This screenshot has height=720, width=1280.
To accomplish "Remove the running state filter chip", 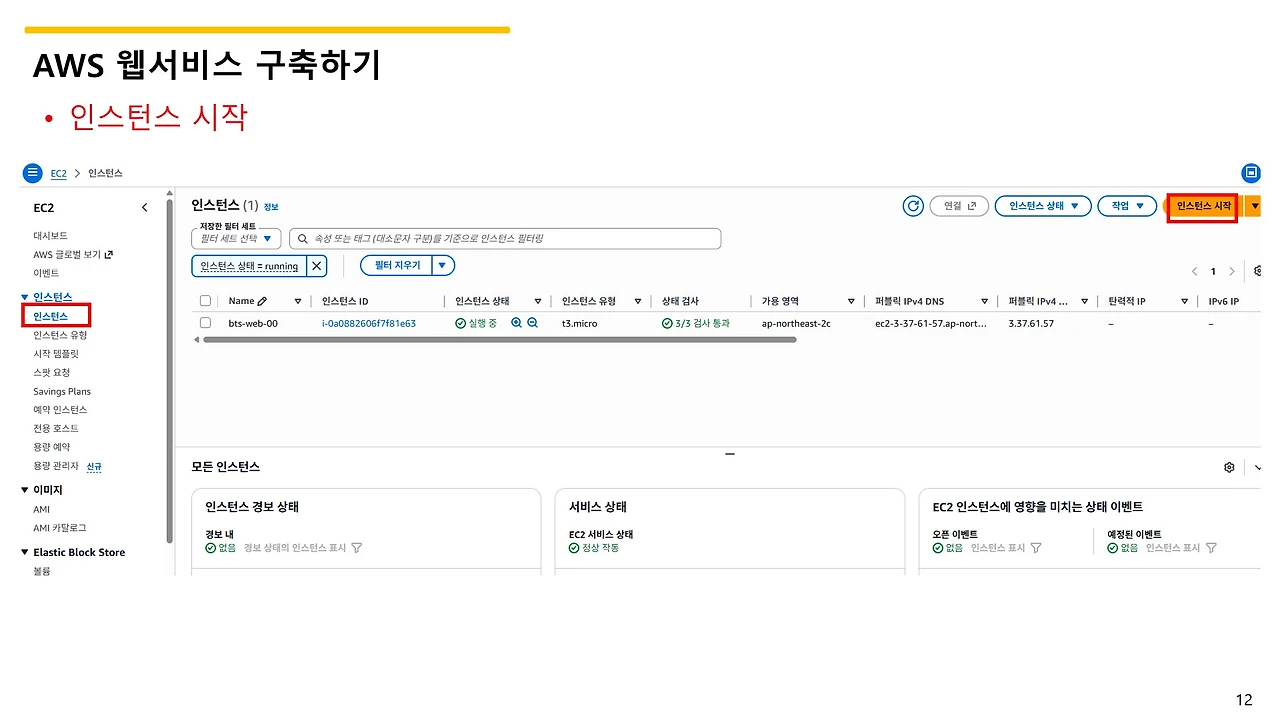I will tap(316, 266).
